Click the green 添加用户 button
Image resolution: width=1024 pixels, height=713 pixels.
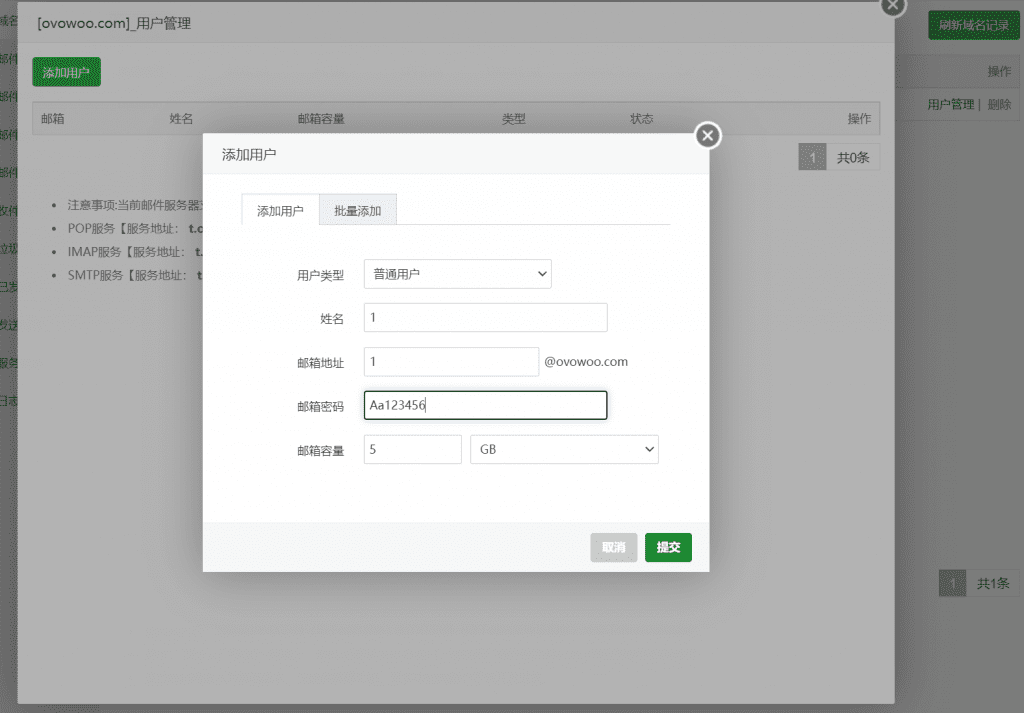pos(66,72)
